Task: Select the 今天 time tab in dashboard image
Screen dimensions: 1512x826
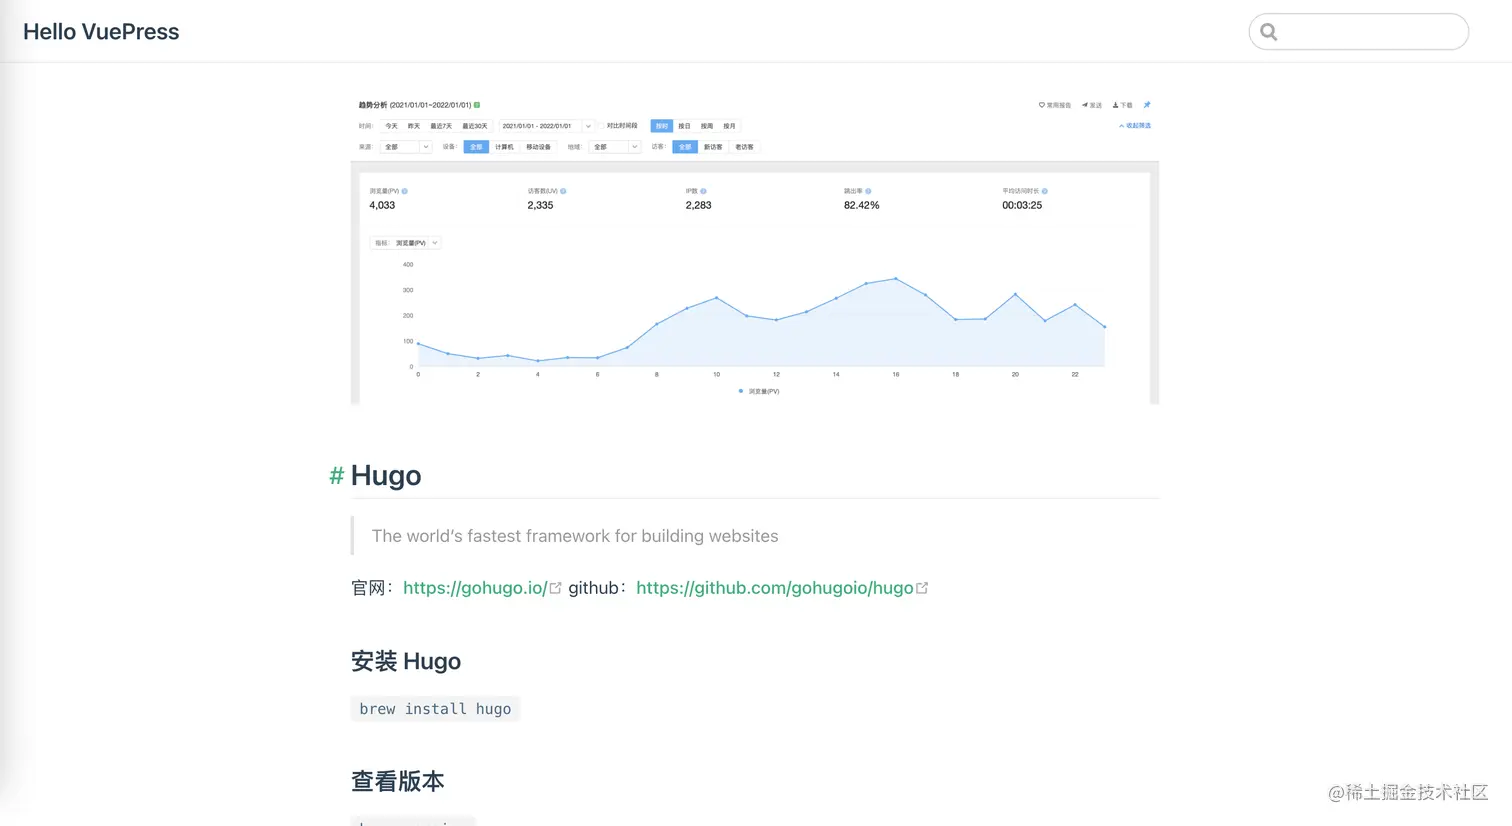Action: tap(391, 126)
